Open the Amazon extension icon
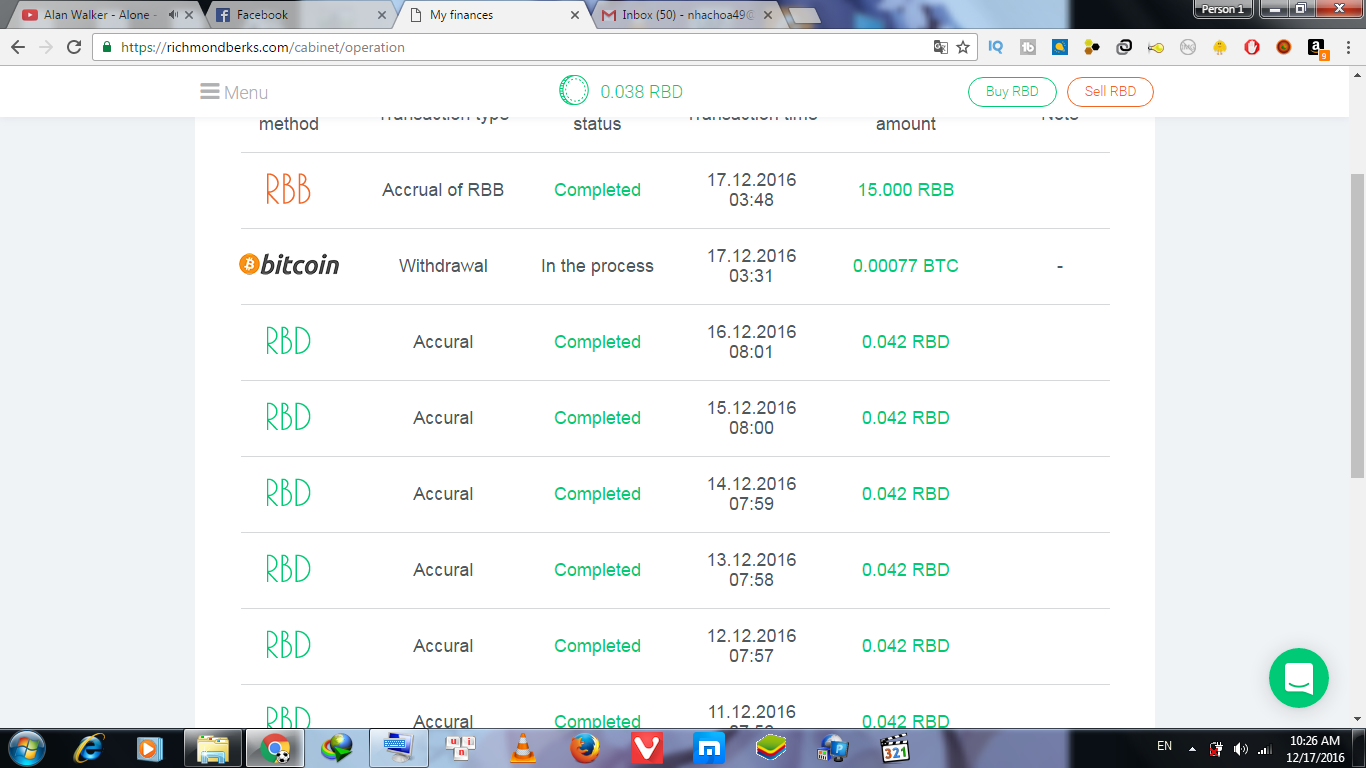The image size is (1366, 768). (1317, 48)
